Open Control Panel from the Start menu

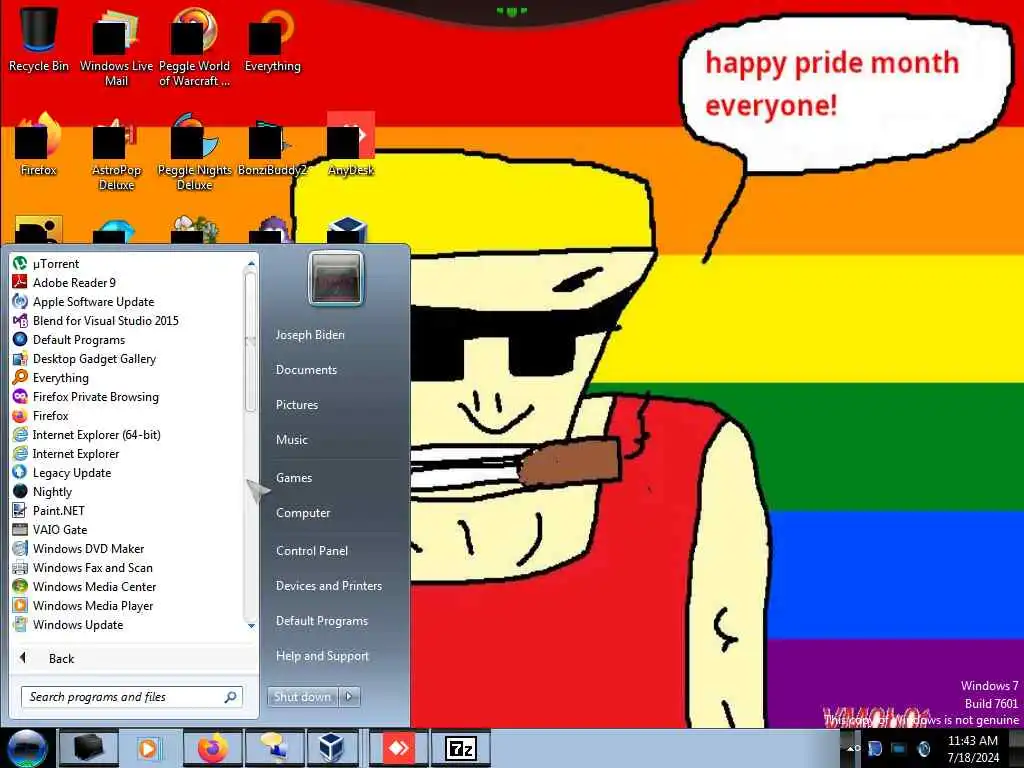pos(312,551)
